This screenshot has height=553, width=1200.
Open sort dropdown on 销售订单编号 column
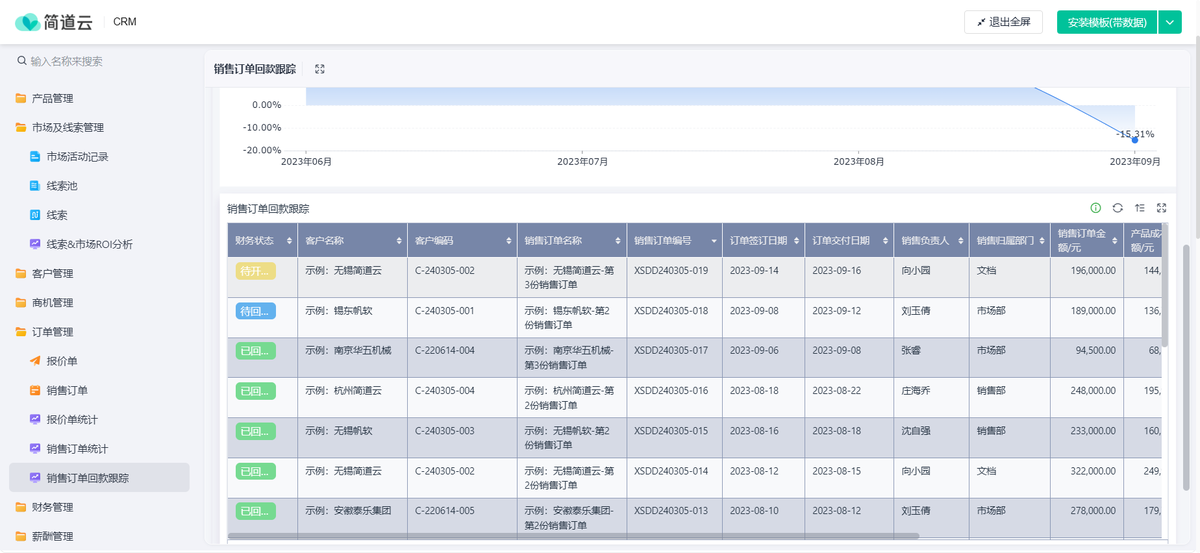pos(713,241)
